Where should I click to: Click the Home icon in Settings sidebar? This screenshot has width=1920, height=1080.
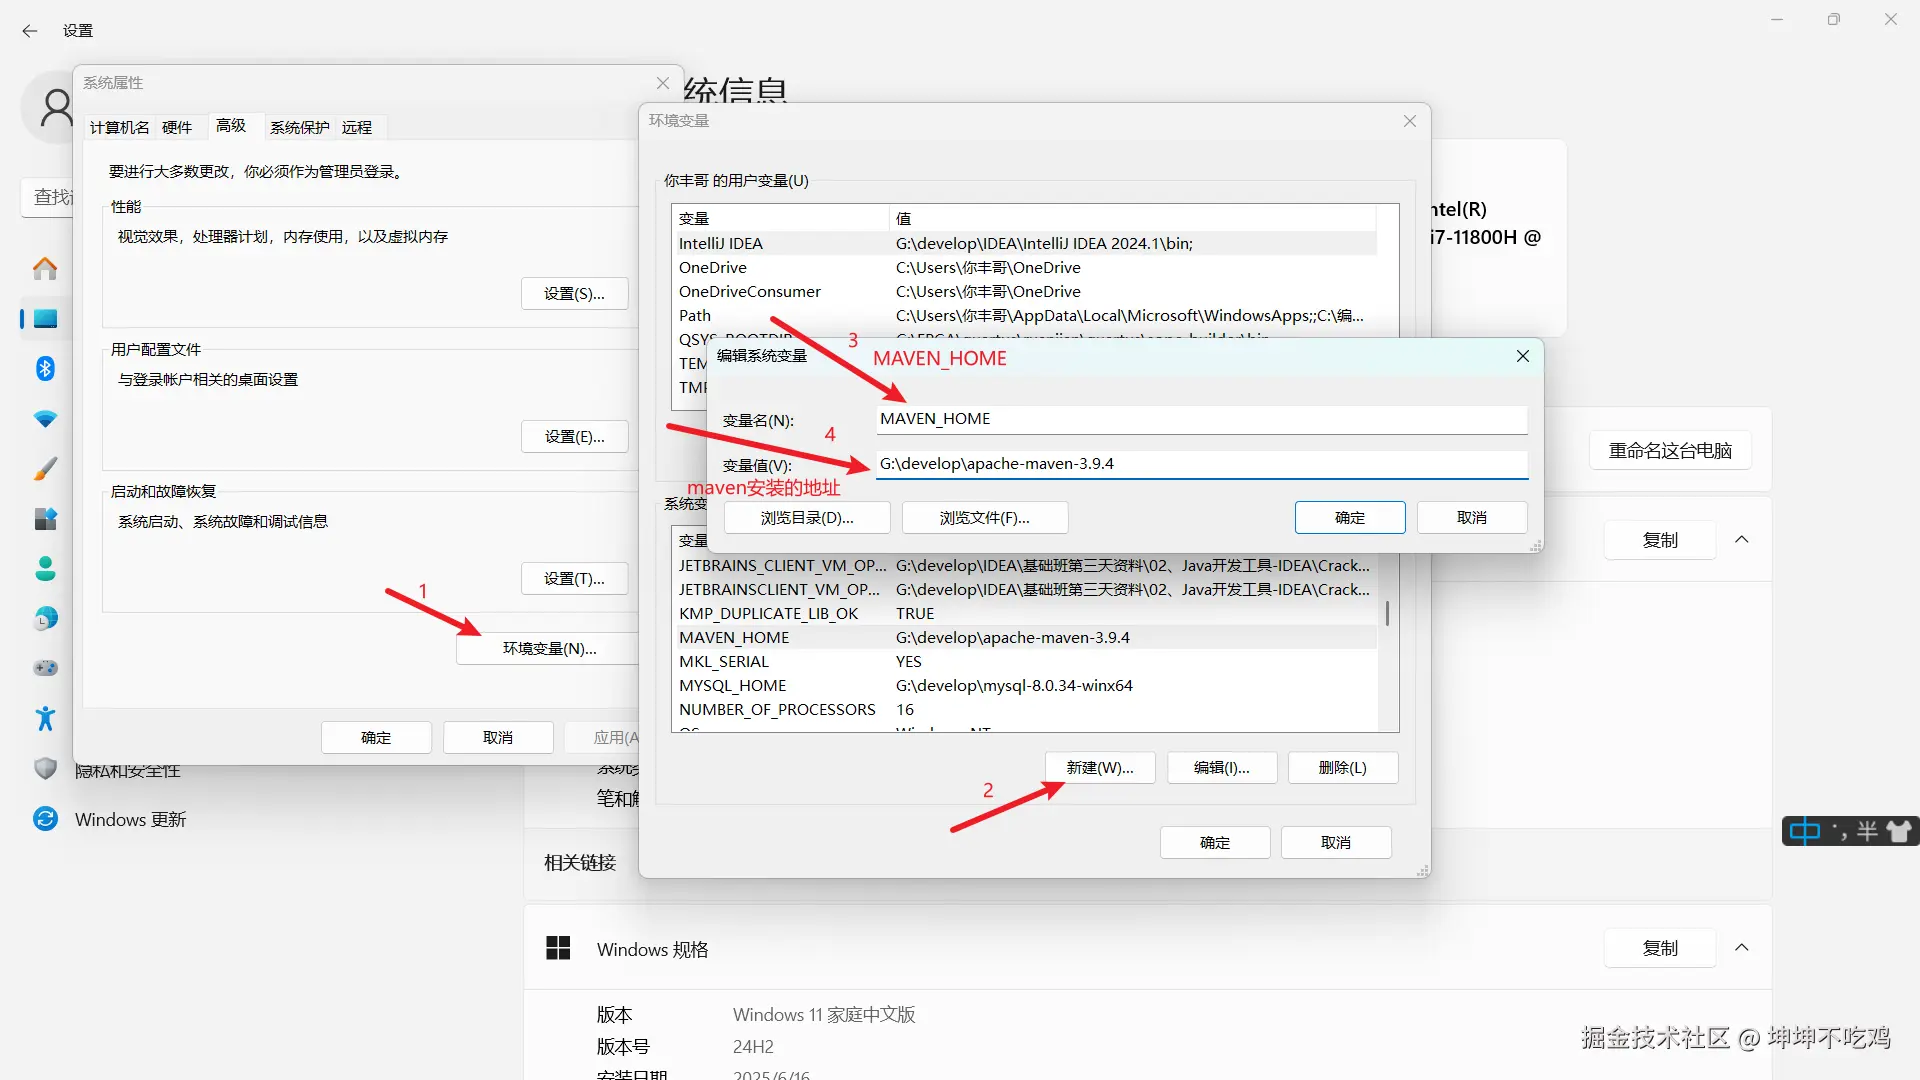45,268
